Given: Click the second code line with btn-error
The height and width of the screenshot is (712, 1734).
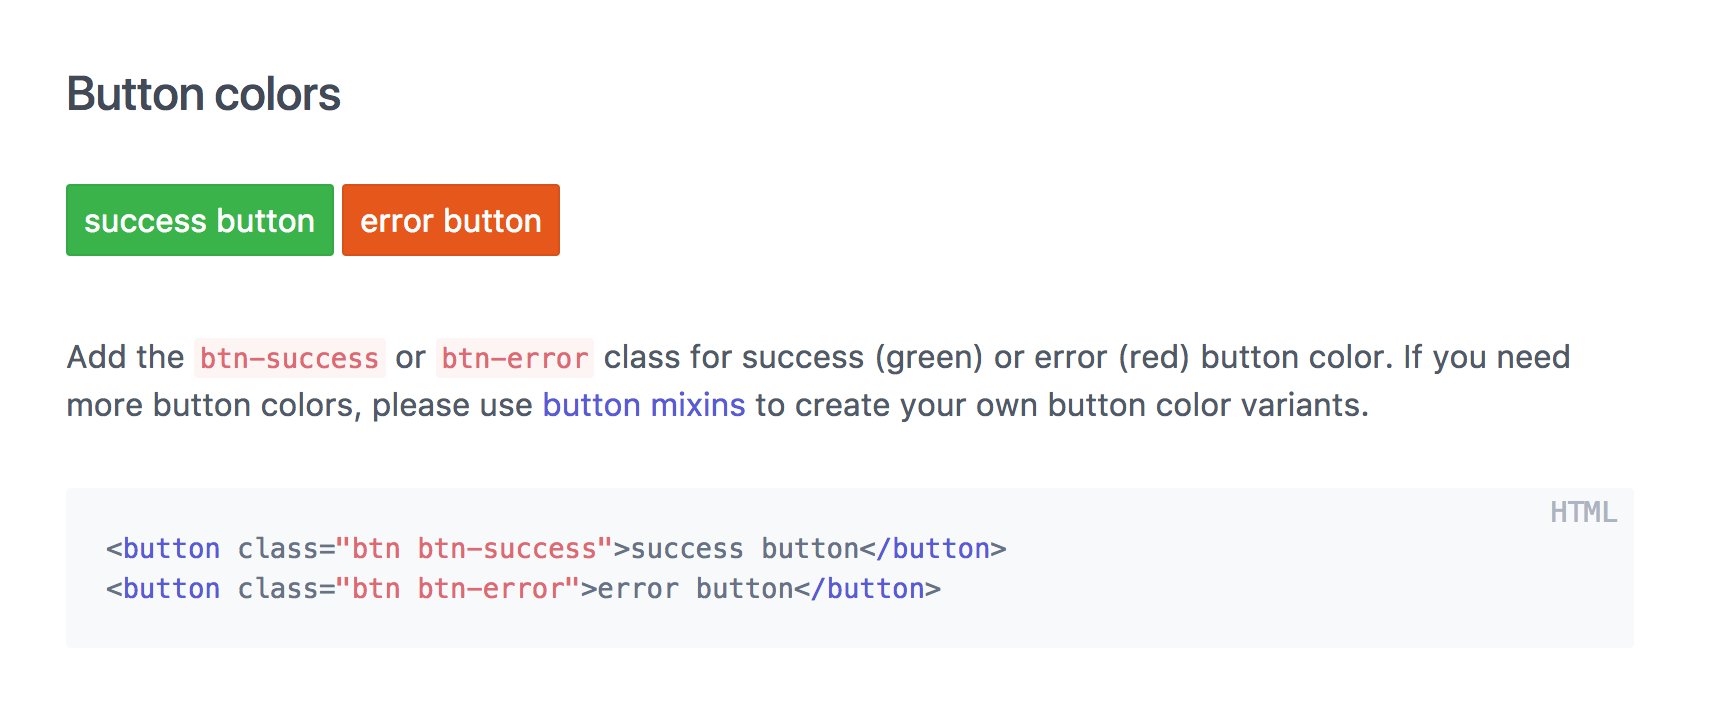Looking at the screenshot, I should [523, 589].
